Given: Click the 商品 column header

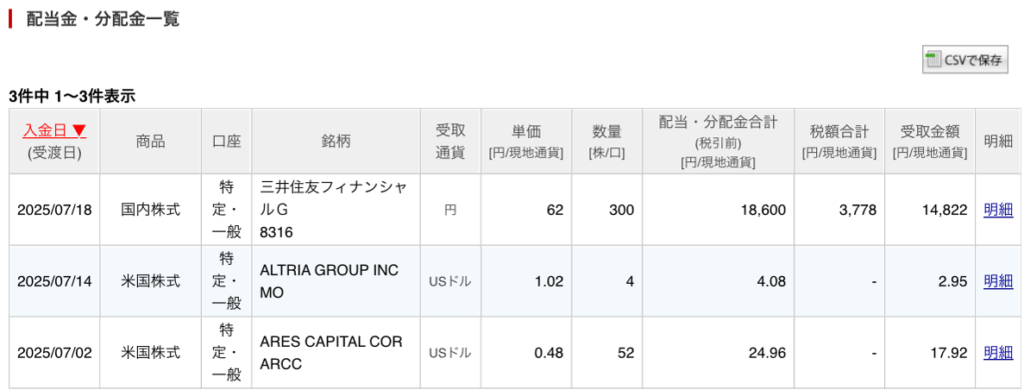Looking at the screenshot, I should click(151, 141).
